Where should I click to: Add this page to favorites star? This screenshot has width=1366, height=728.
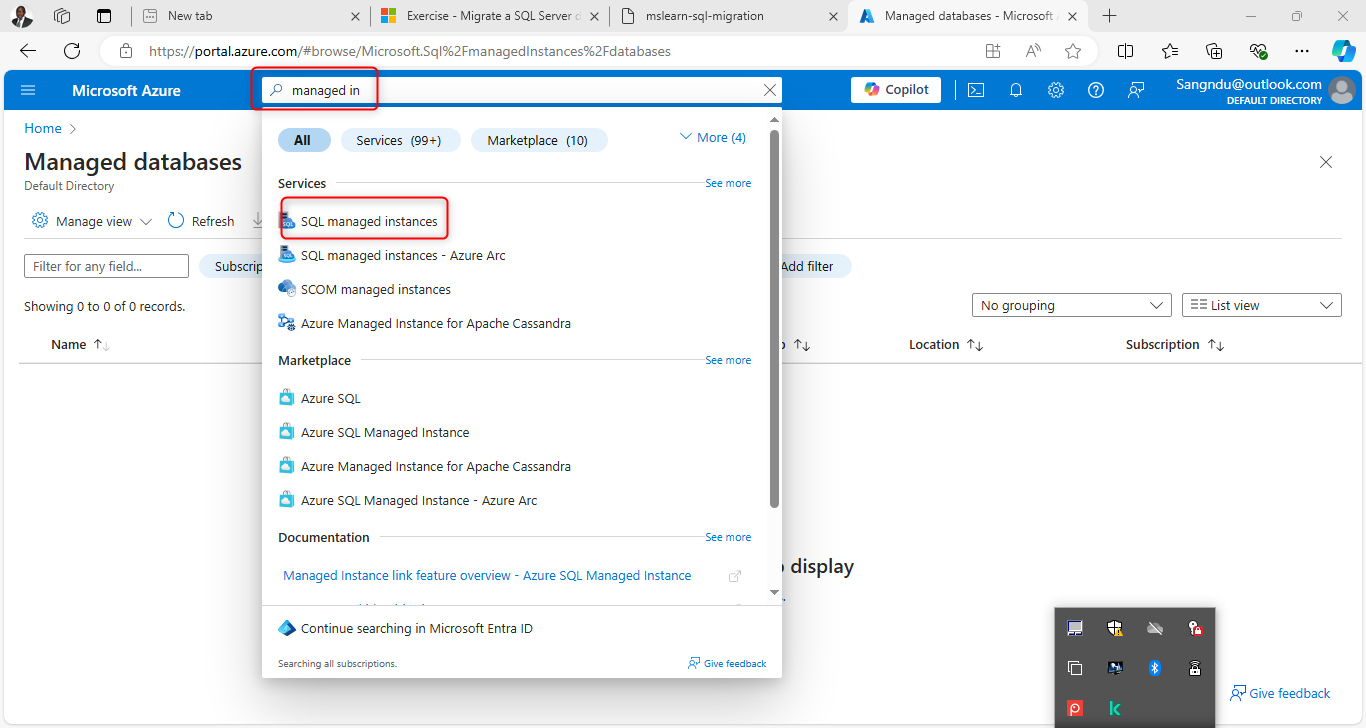tap(1073, 51)
